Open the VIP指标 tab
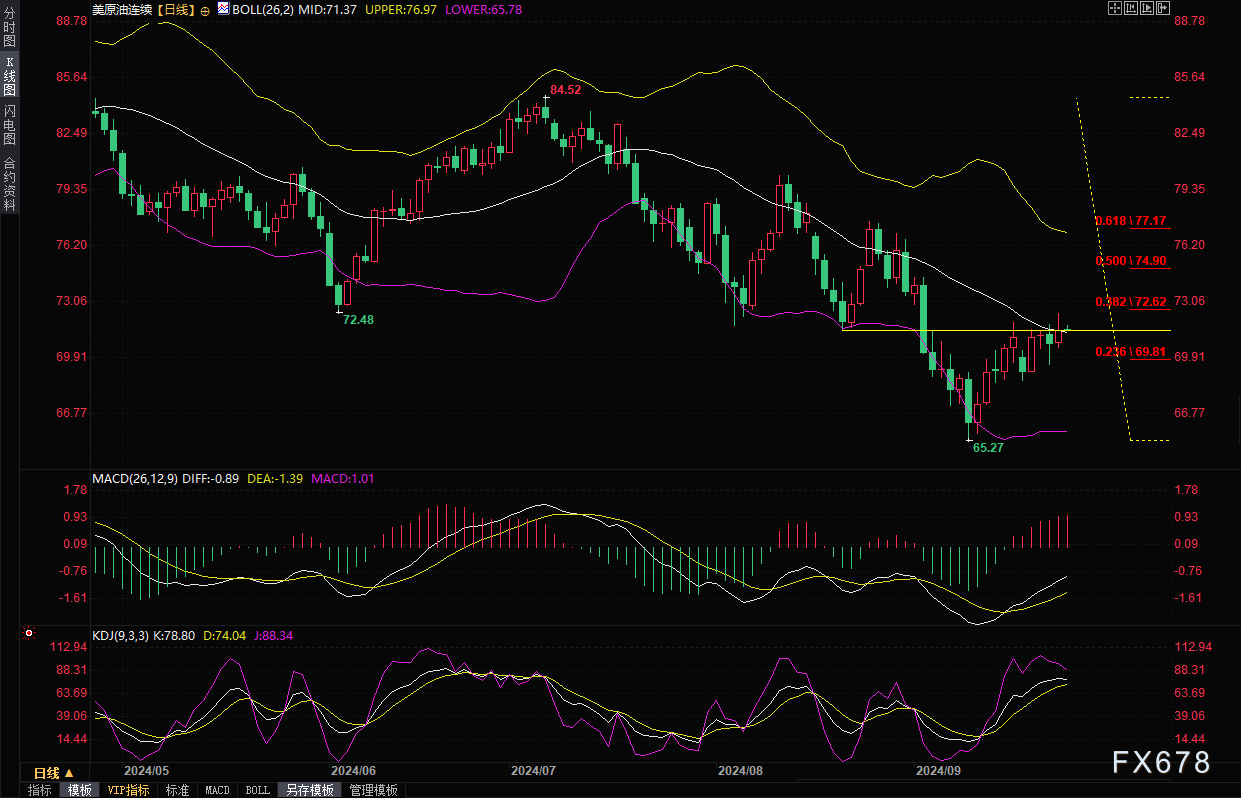Image resolution: width=1241 pixels, height=798 pixels. [128, 790]
